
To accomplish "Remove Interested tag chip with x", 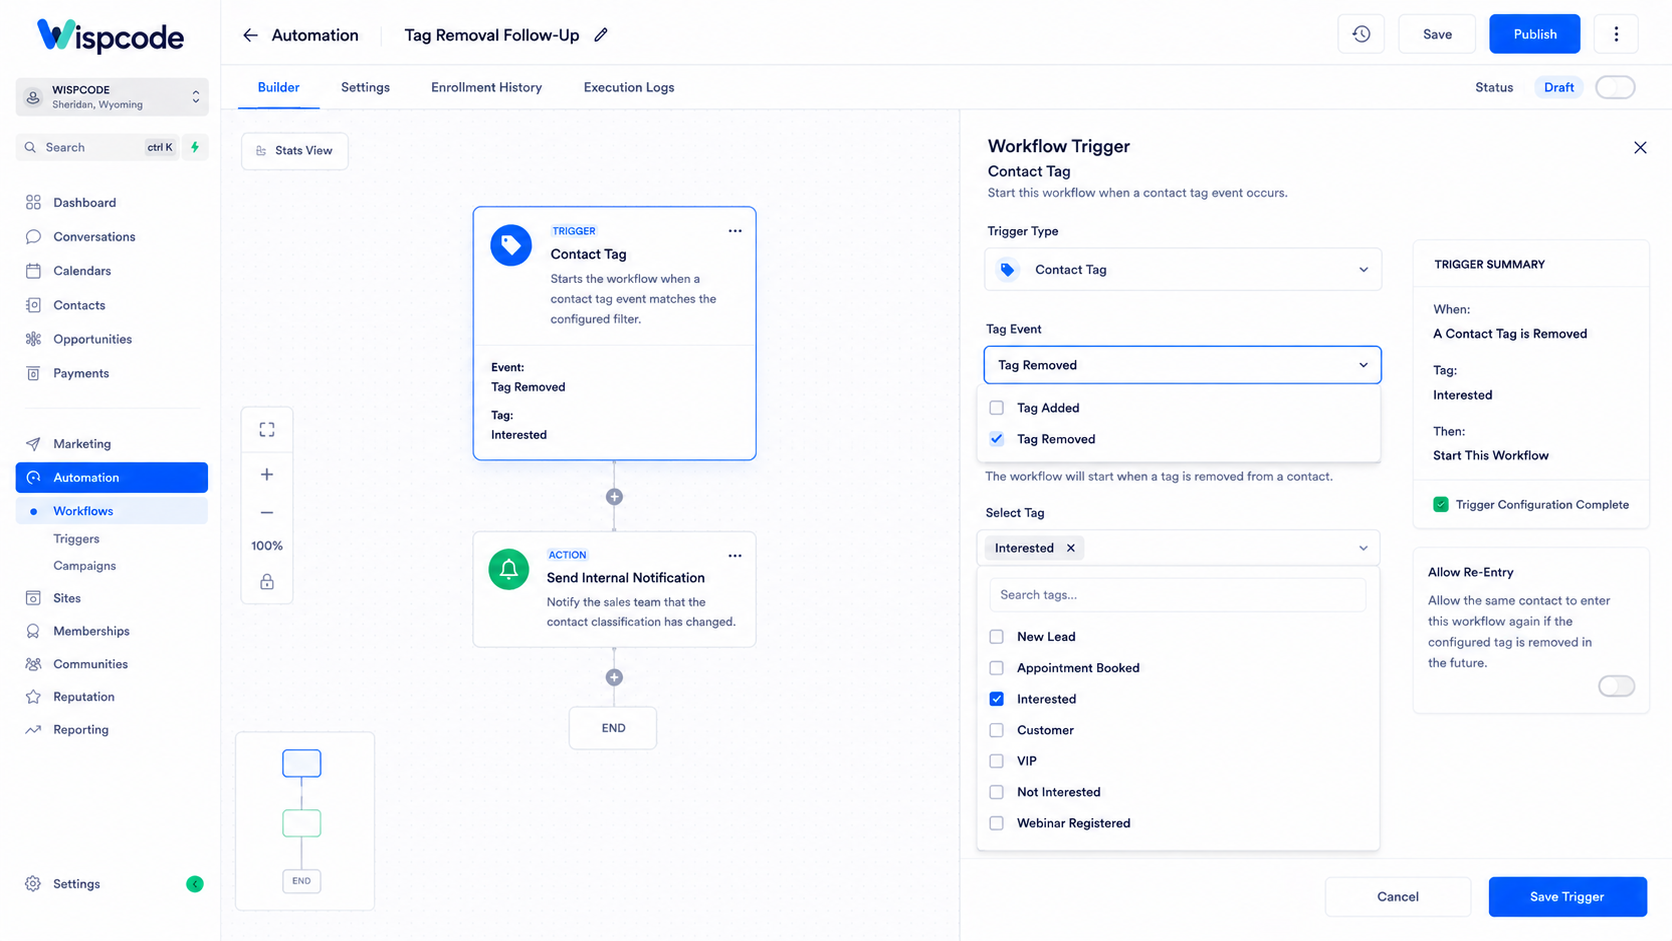I will 1071,548.
